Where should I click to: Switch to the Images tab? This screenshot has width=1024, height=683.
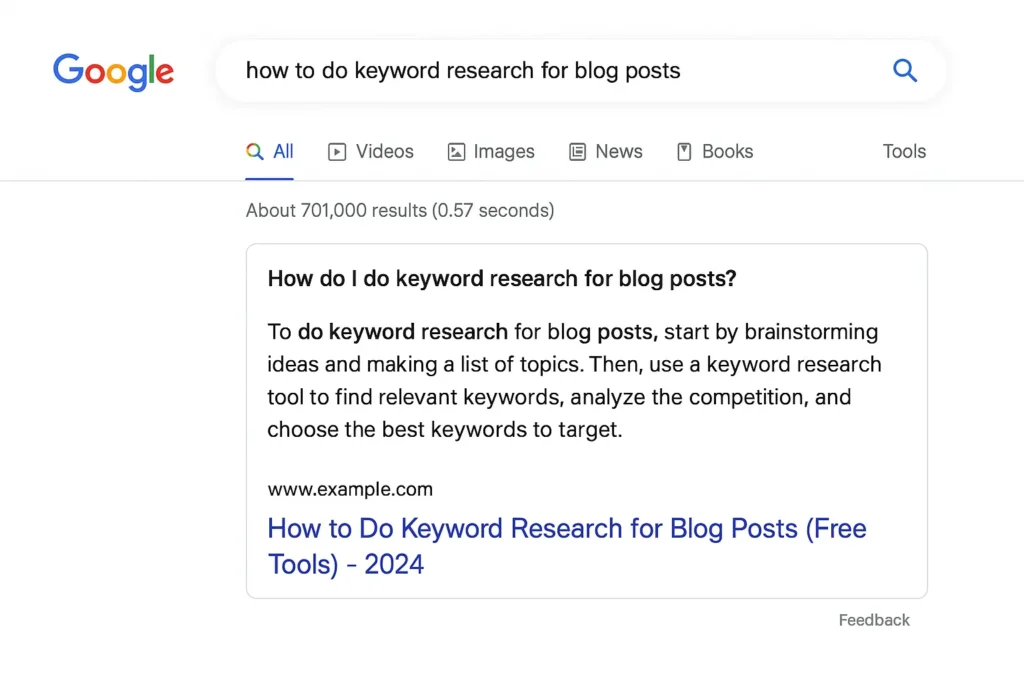(504, 151)
